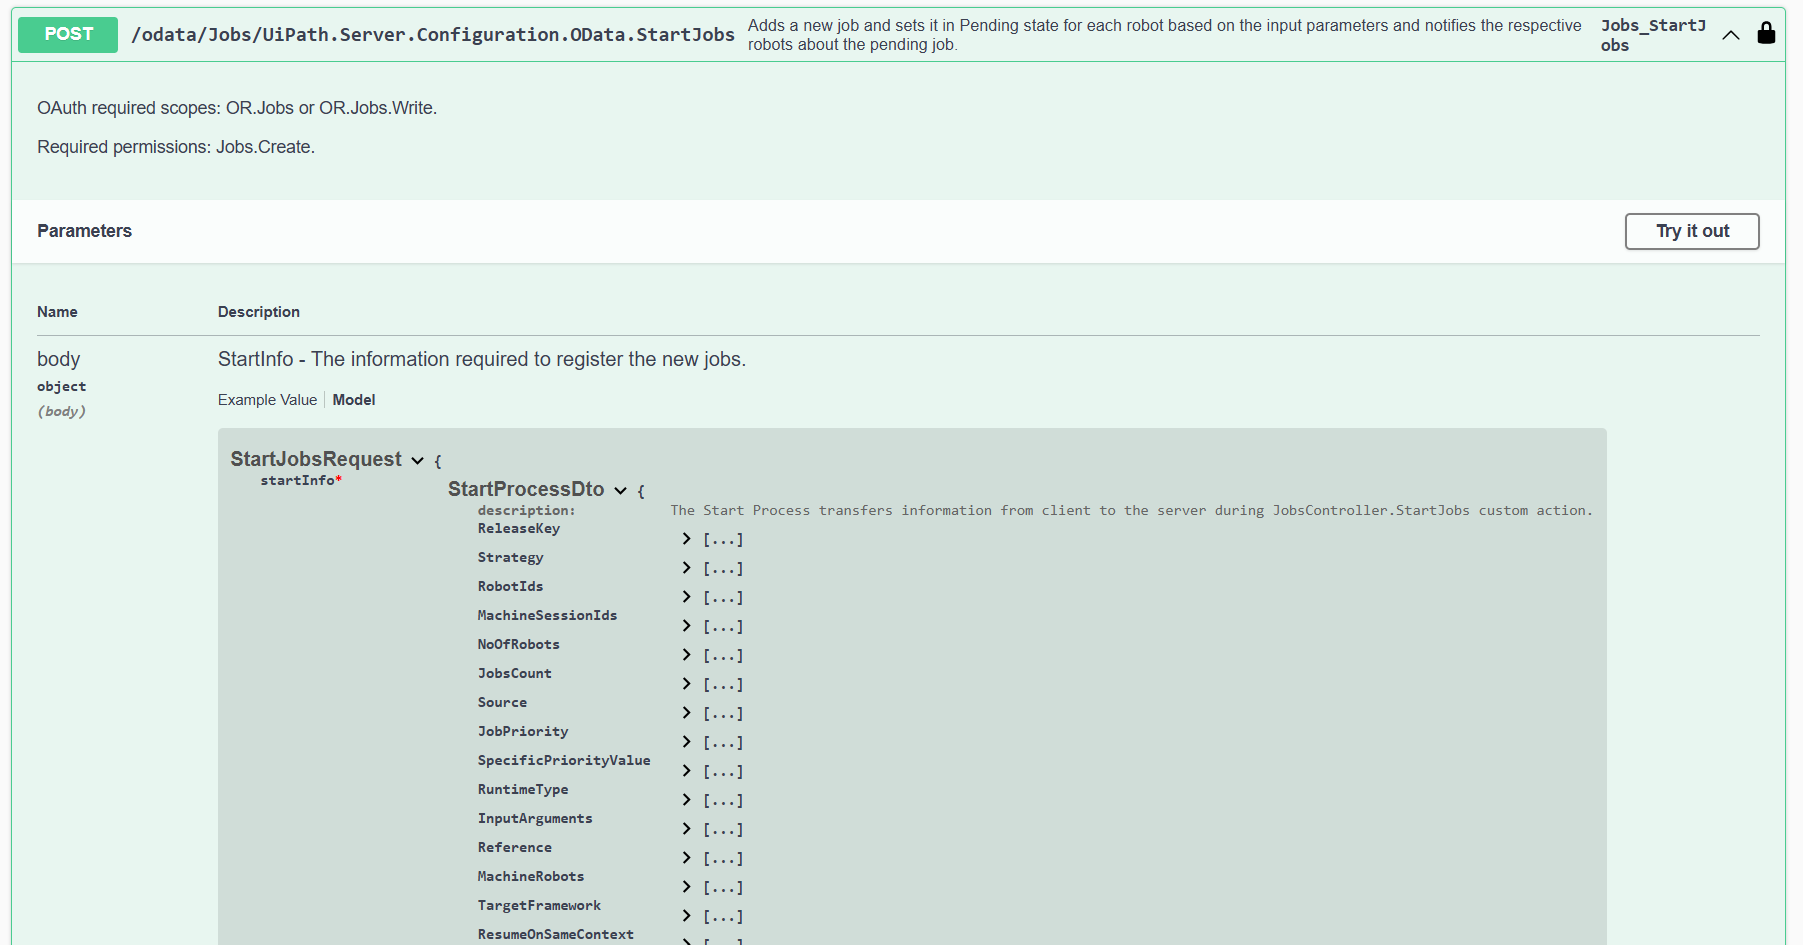Click the 'Adds a new job' summary text
The image size is (1803, 945).
tap(1164, 35)
